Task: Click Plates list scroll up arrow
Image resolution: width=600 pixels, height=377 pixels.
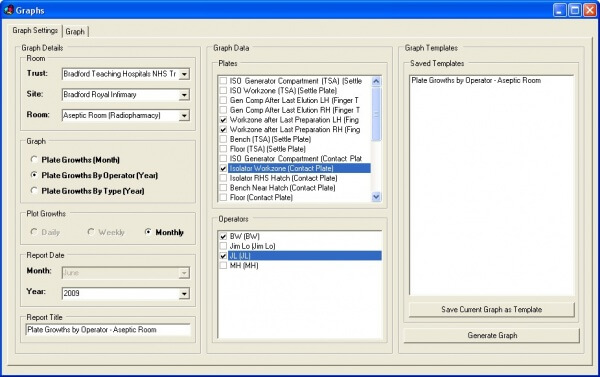Action: coord(376,81)
